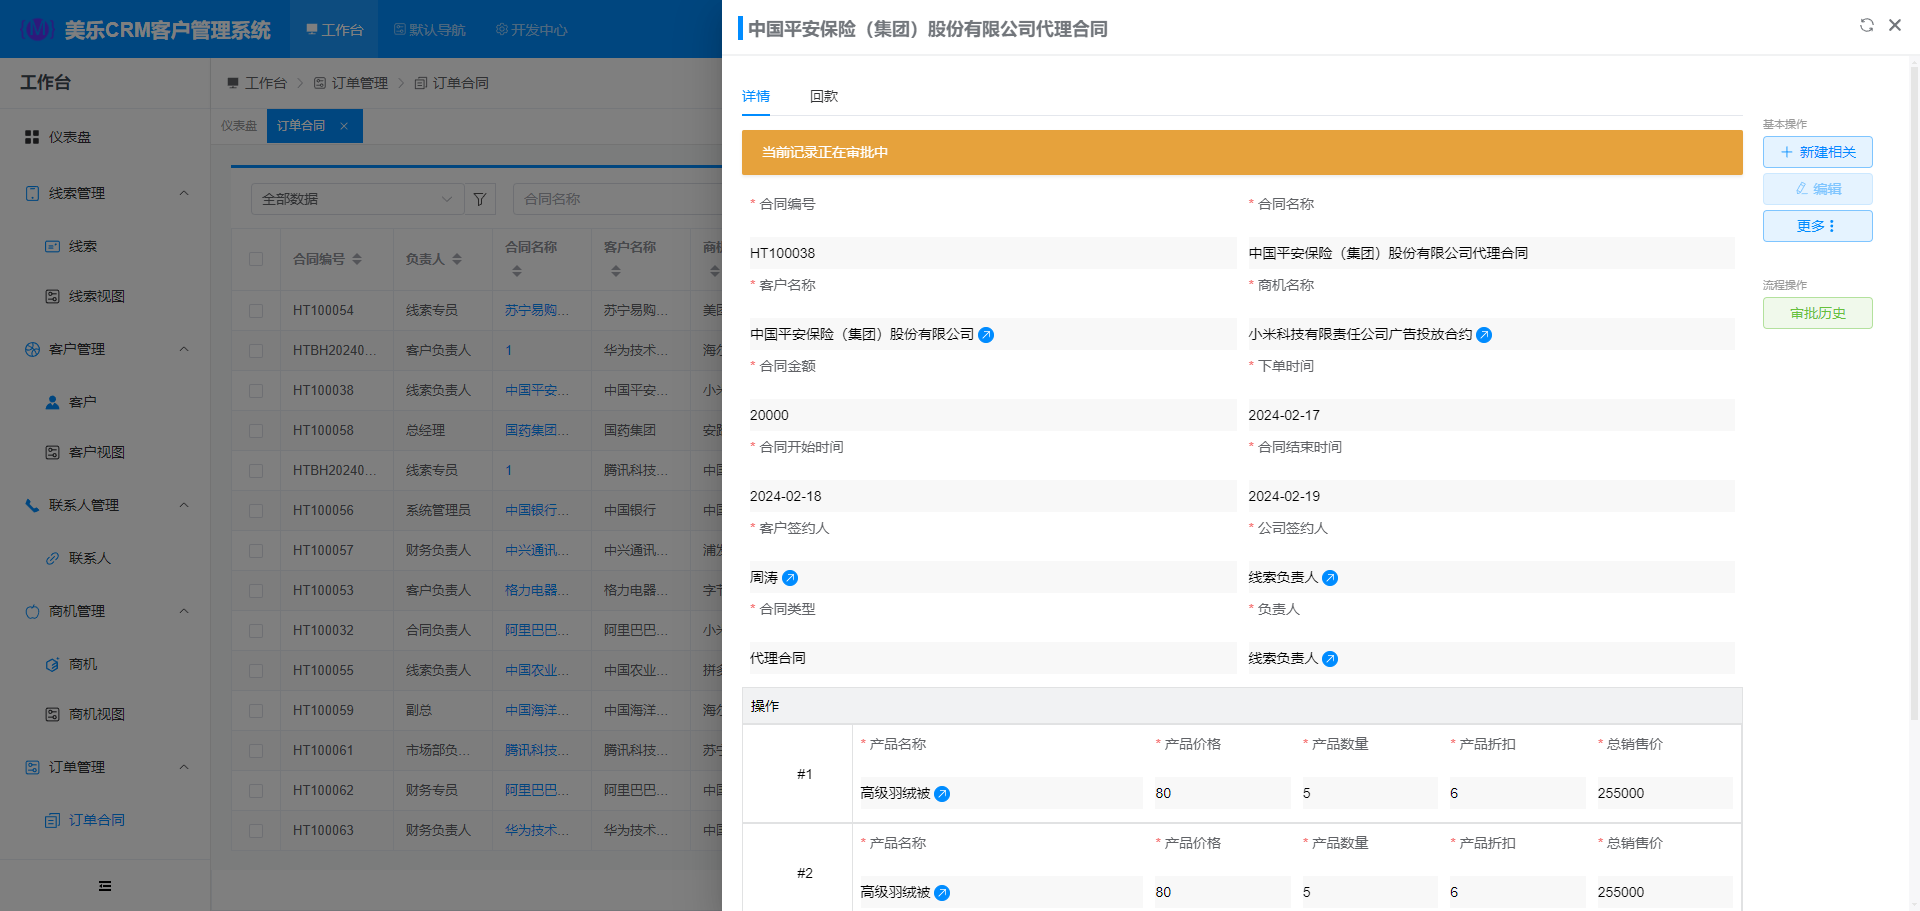Image resolution: width=1920 pixels, height=911 pixels.
Task: Open link icon next to 中国平安保险 customer name
Action: (986, 335)
